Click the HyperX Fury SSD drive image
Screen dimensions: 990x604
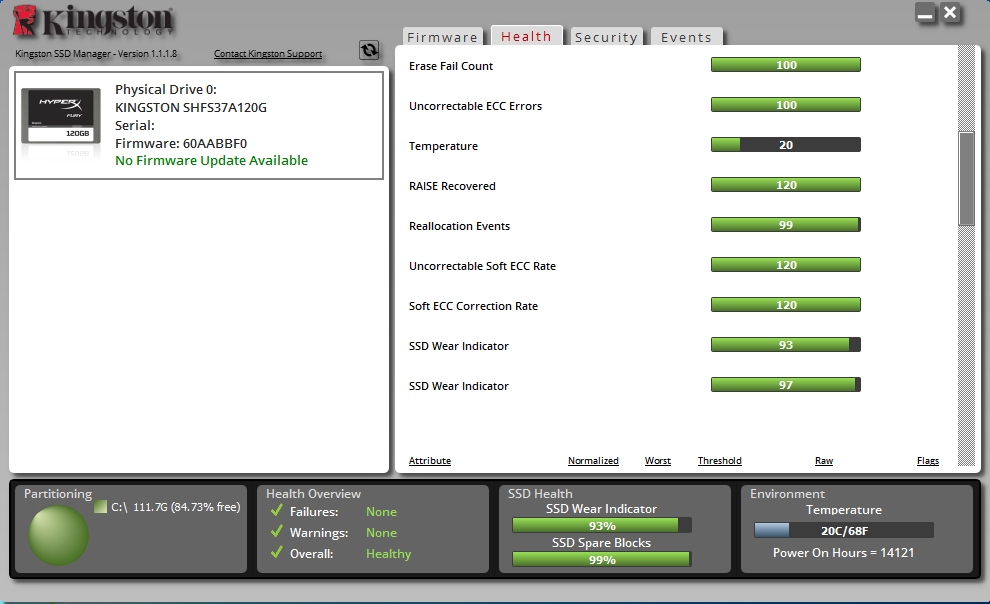tap(61, 117)
